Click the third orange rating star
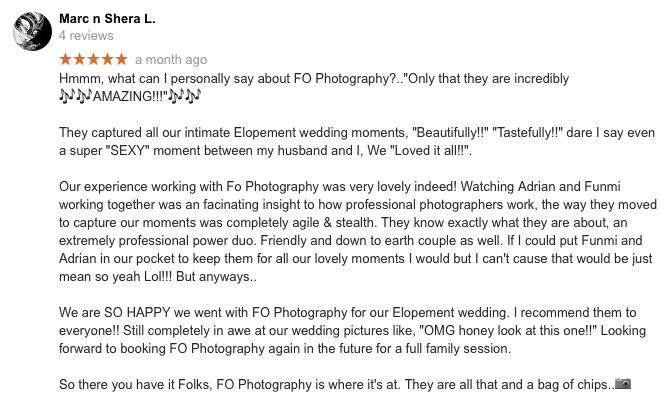The height and width of the screenshot is (412, 670). pyautogui.click(x=93, y=60)
